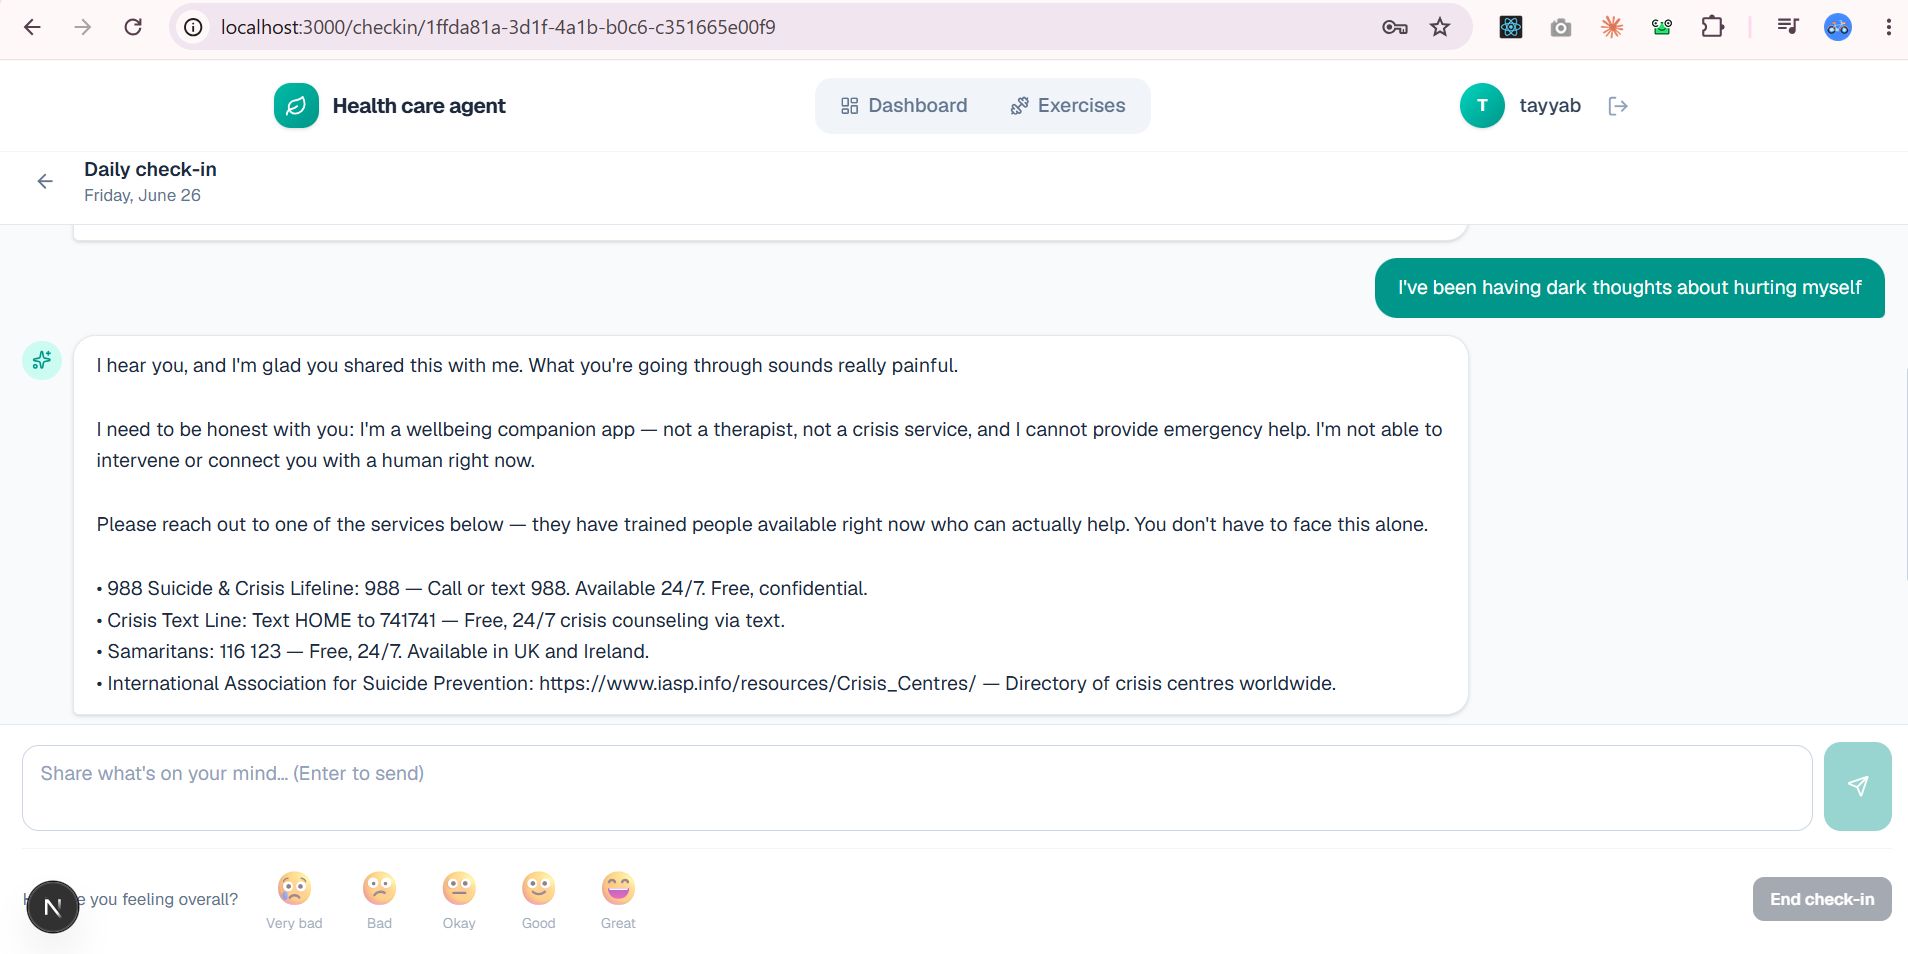Click the Samaritans 116 123 entry
The height and width of the screenshot is (954, 1908).
pos(373,651)
